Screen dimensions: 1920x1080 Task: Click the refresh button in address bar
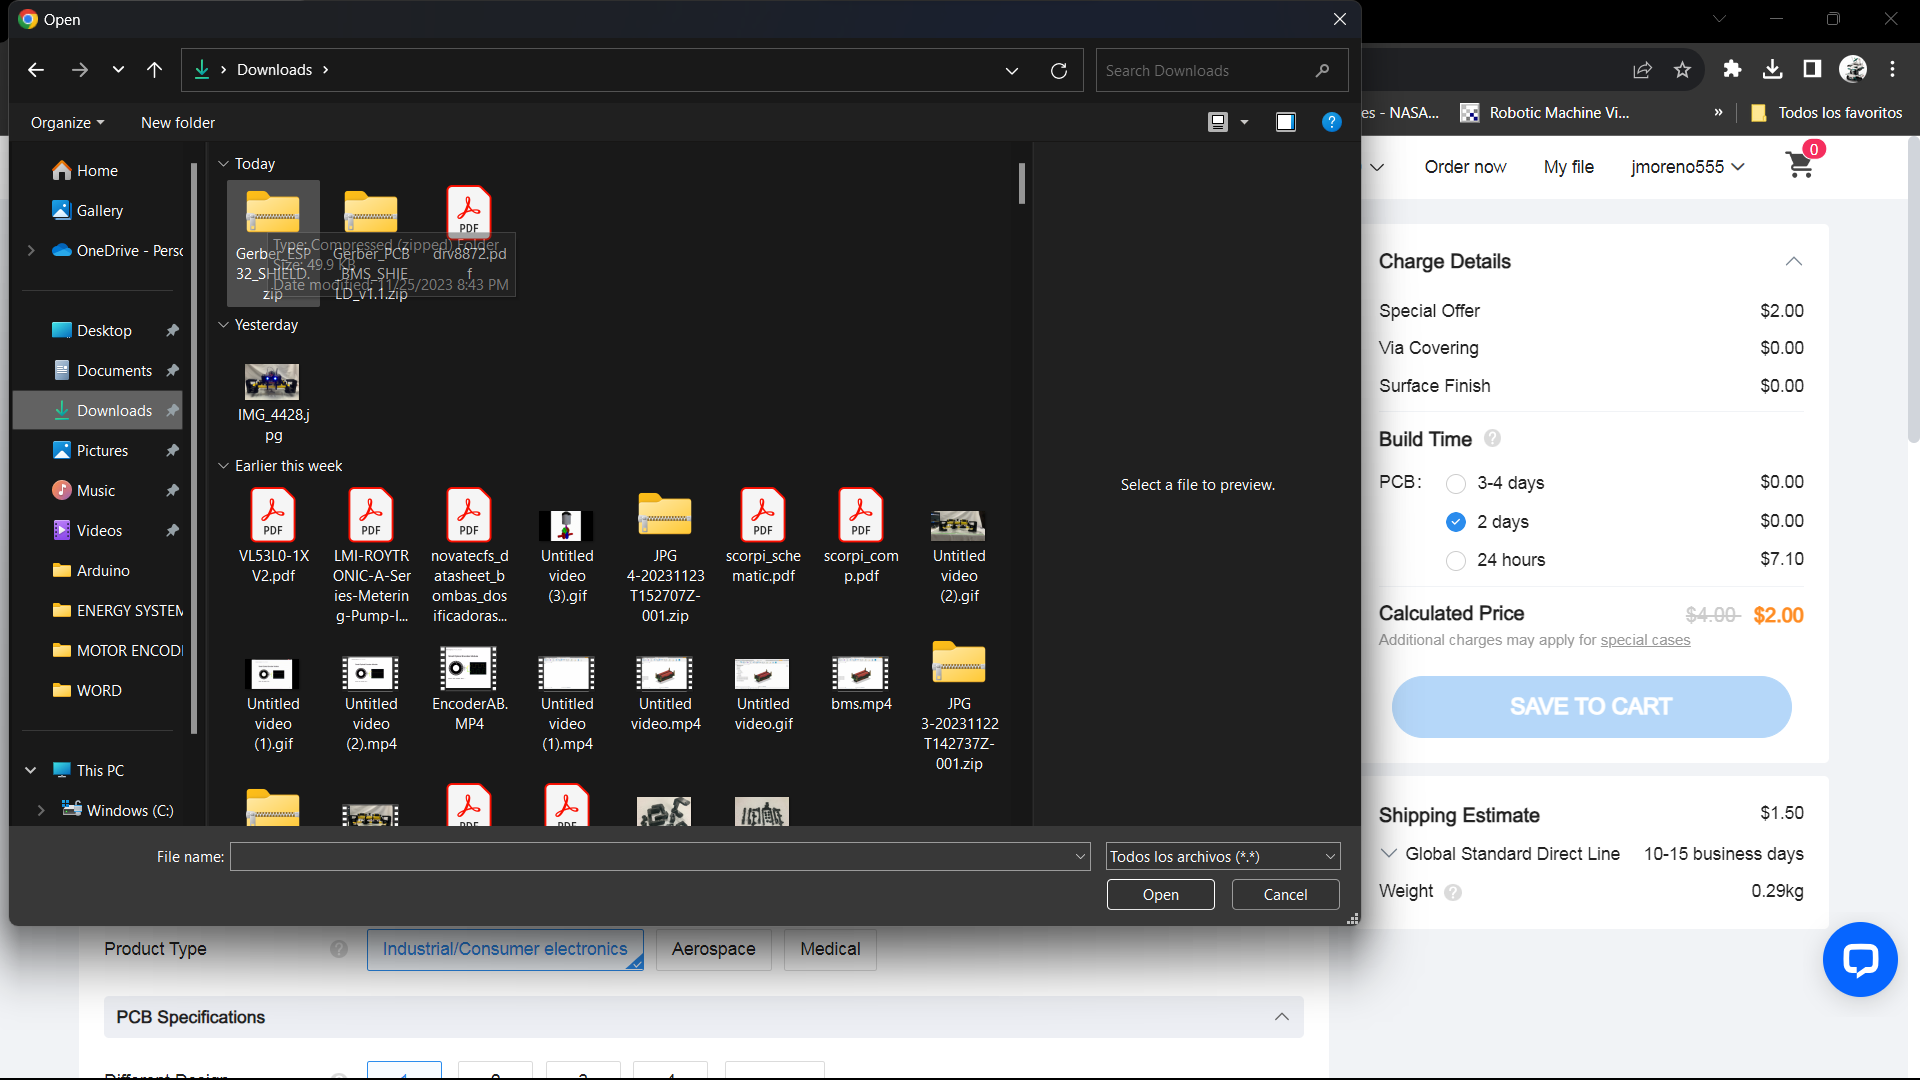click(1059, 71)
